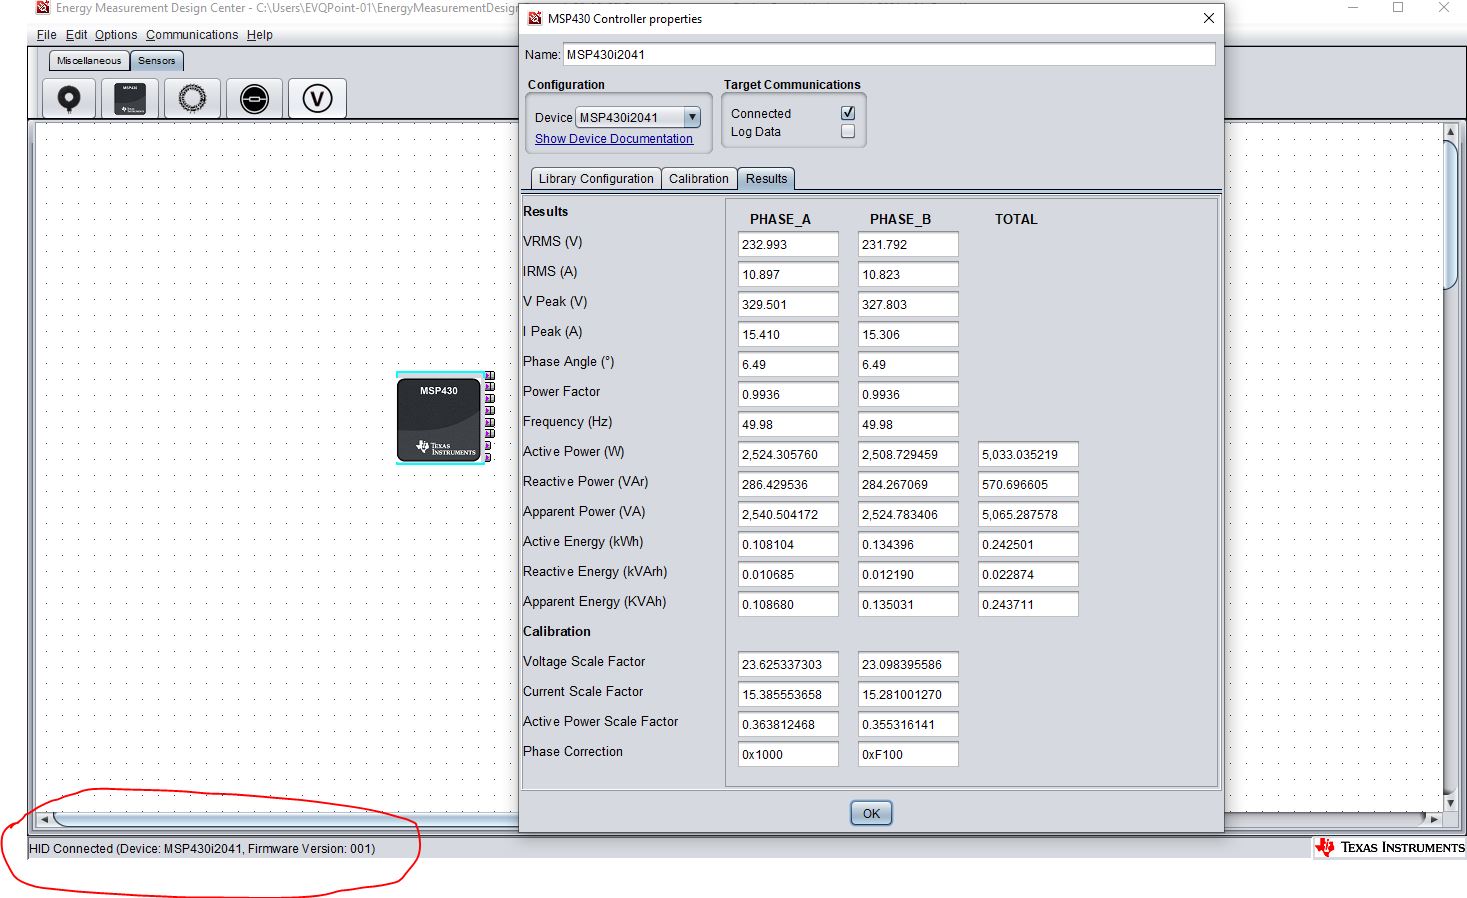This screenshot has height=898, width=1467.
Task: Open the Communications menu
Action: point(192,34)
